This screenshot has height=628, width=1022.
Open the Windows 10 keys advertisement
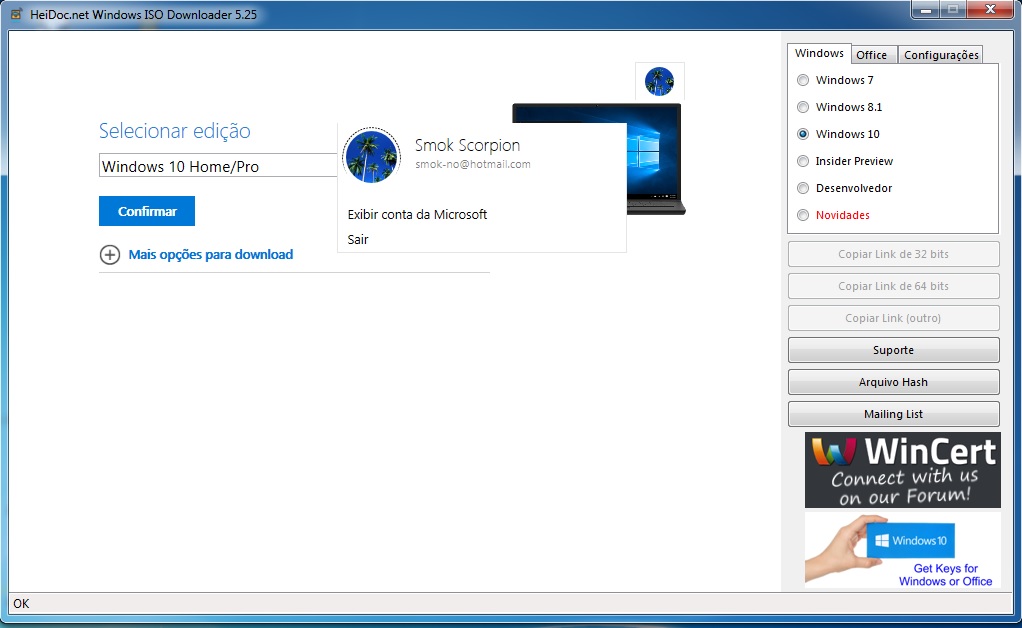tap(902, 550)
